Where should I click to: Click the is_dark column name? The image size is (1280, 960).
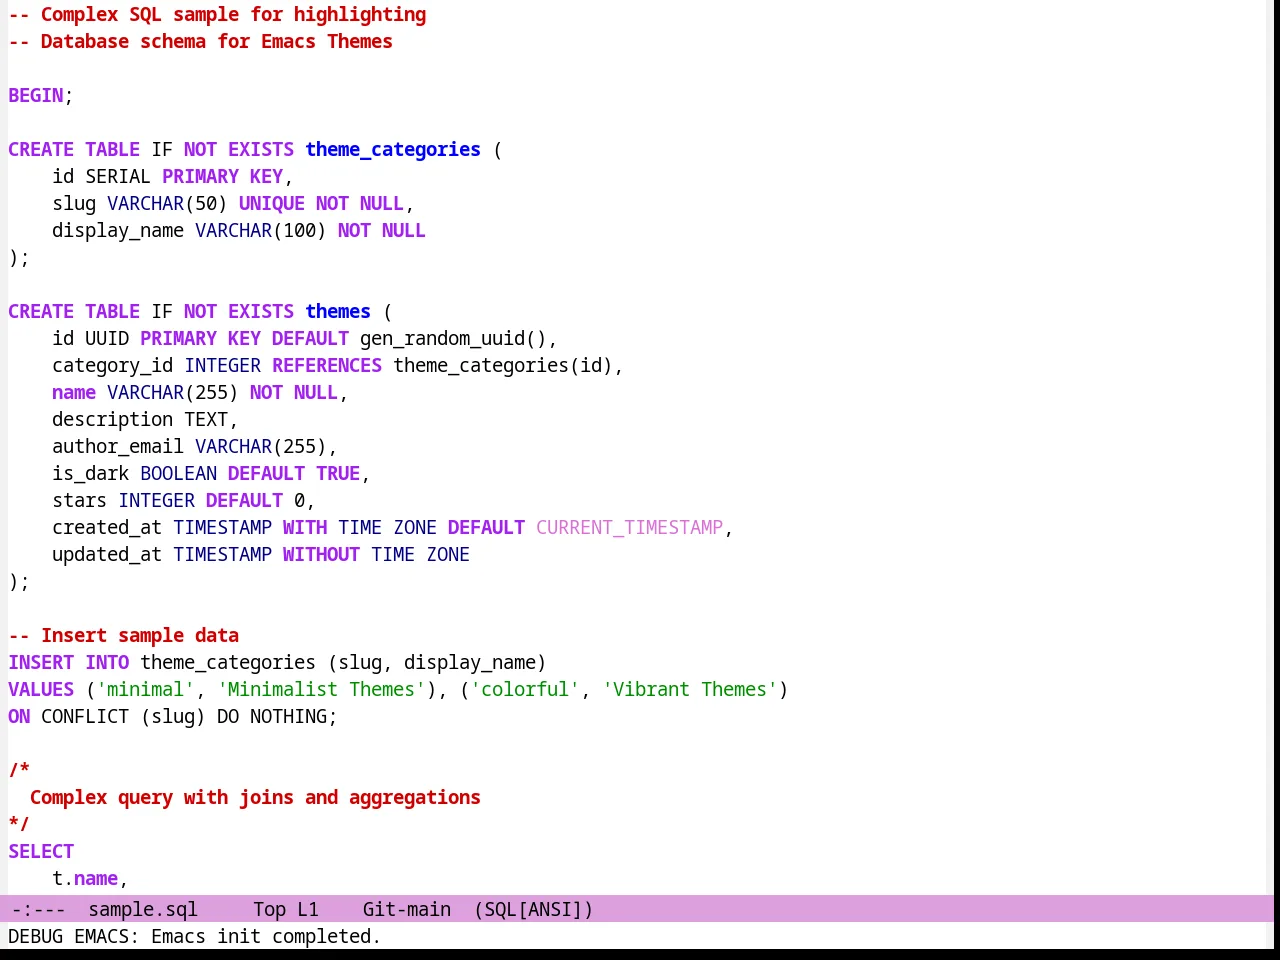click(x=91, y=473)
